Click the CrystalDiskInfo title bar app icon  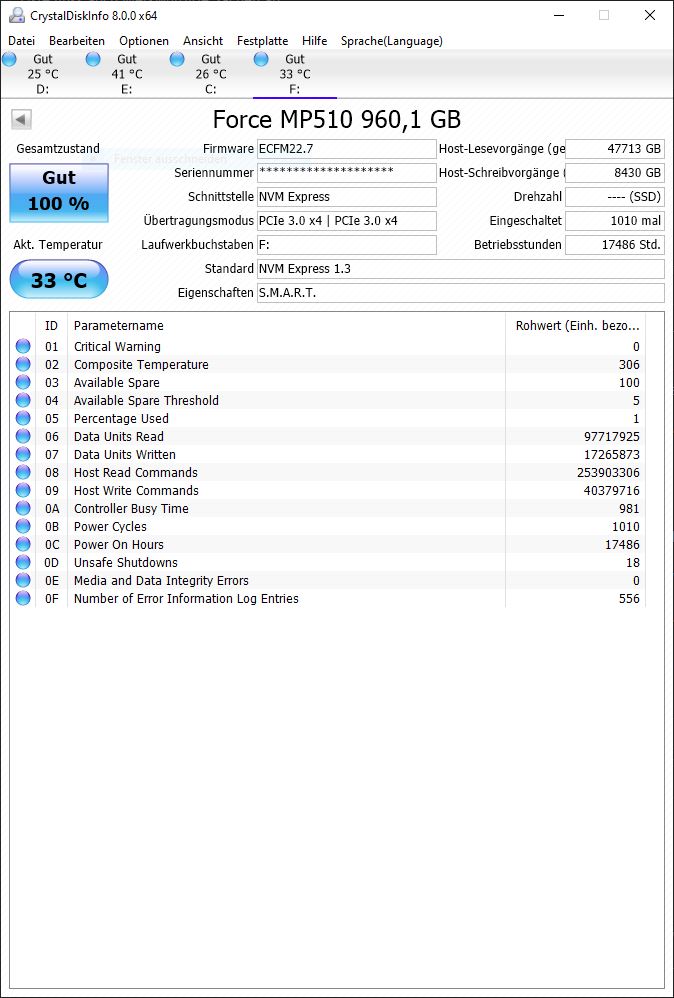click(16, 15)
